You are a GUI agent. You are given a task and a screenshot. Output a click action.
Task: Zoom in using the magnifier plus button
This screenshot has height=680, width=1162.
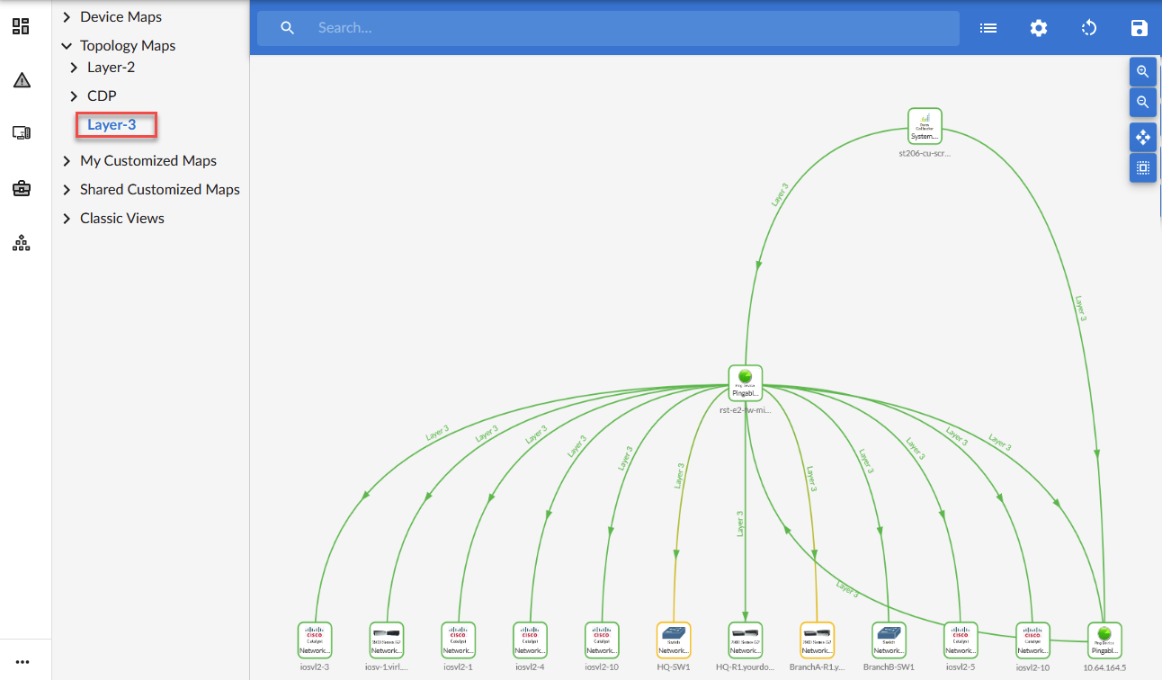[x=1143, y=72]
